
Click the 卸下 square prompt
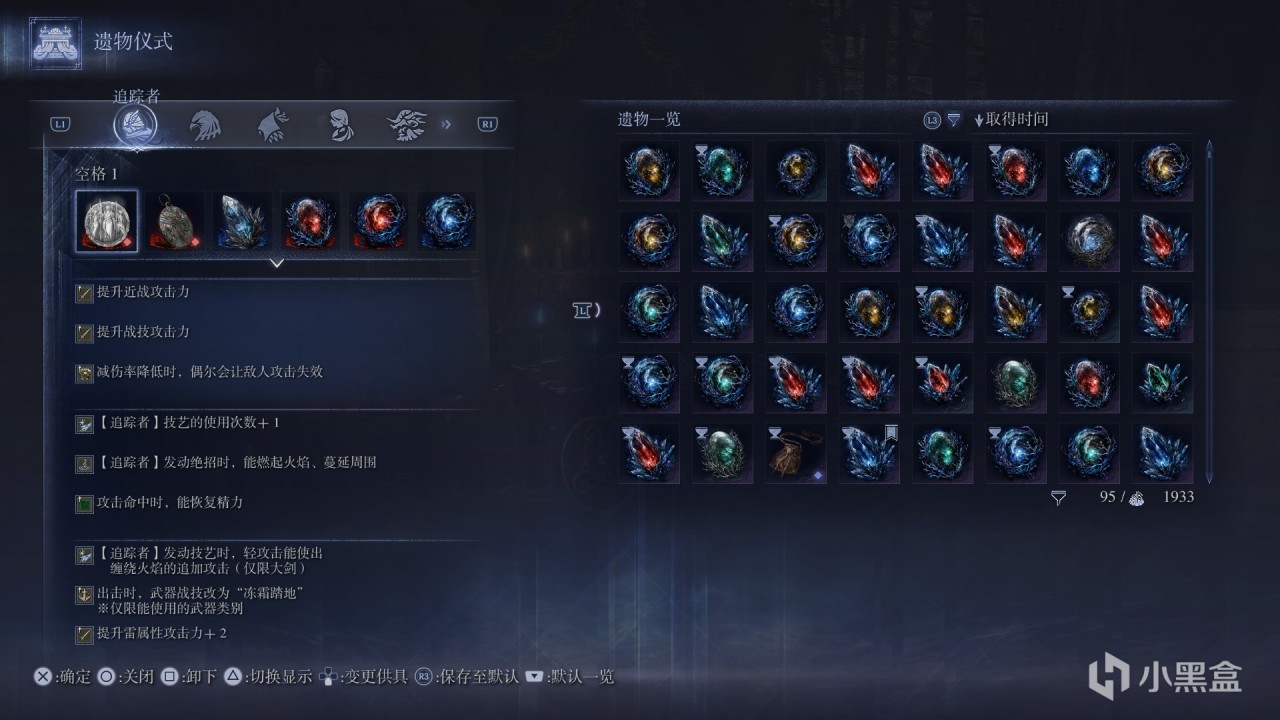(x=189, y=677)
